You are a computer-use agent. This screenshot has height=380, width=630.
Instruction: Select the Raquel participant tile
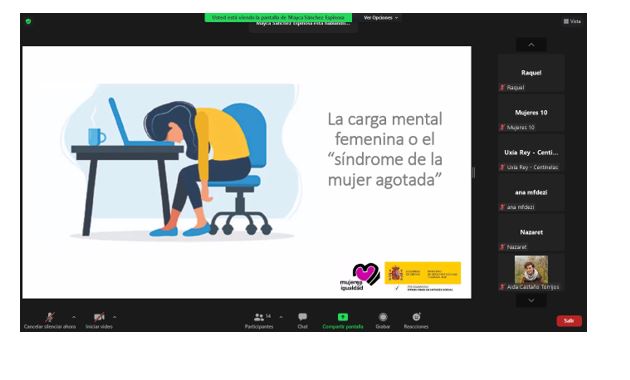click(x=531, y=74)
